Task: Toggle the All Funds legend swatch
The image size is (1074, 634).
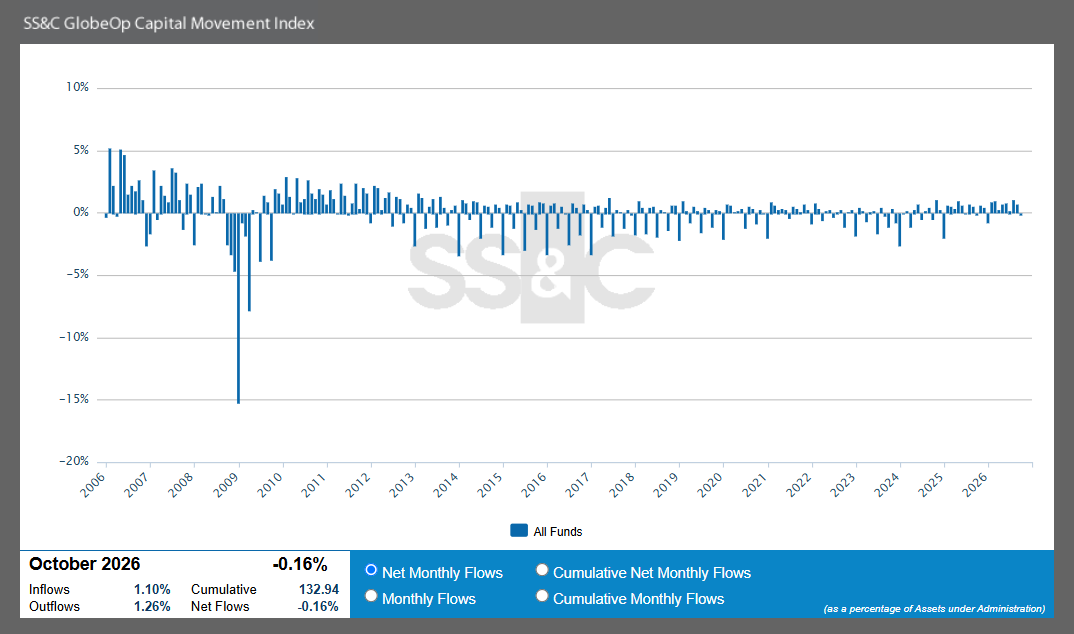Action: [x=519, y=531]
